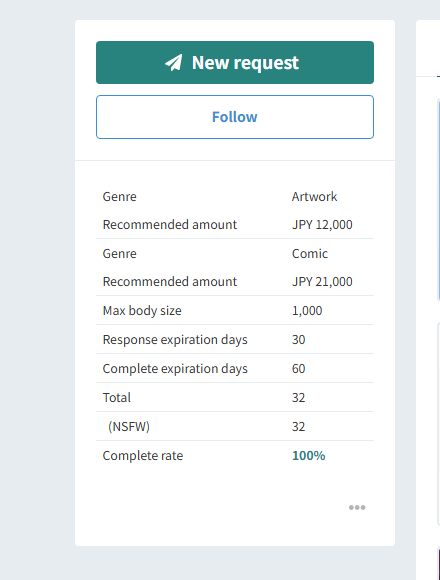
Task: Click the JPY 21,000 recommended amount
Action: click(322, 281)
